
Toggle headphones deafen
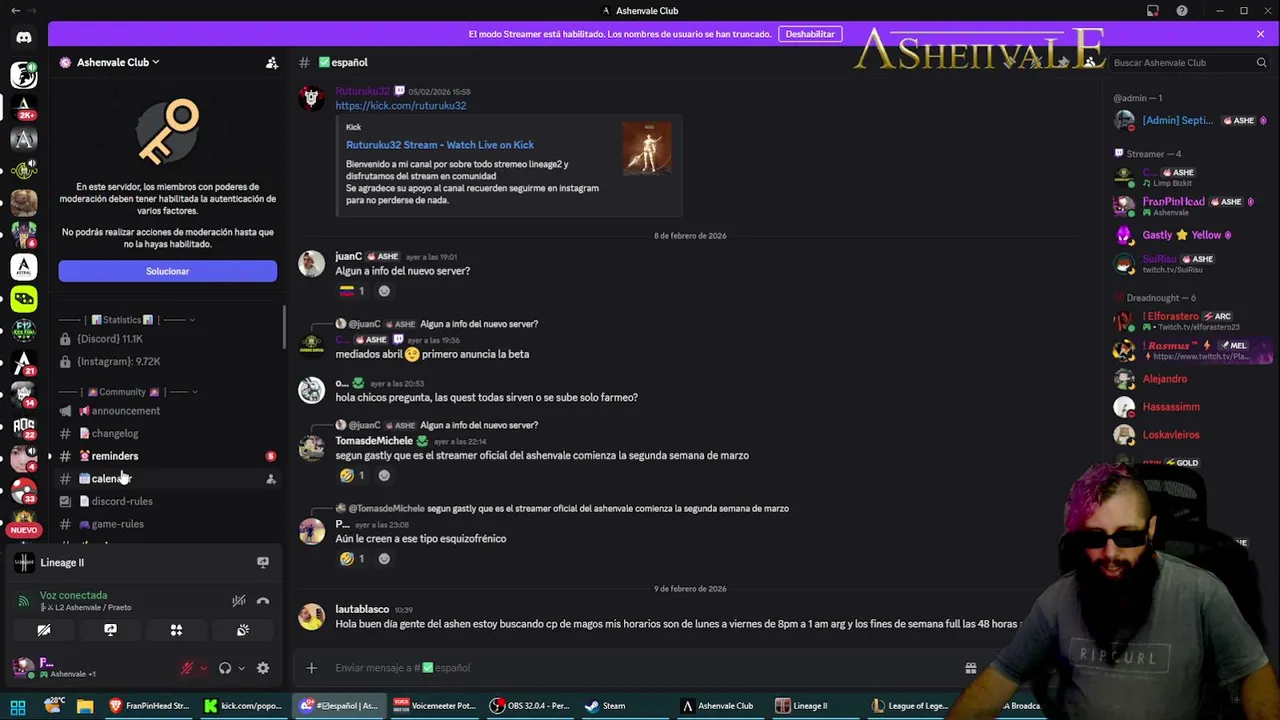pyautogui.click(x=225, y=668)
